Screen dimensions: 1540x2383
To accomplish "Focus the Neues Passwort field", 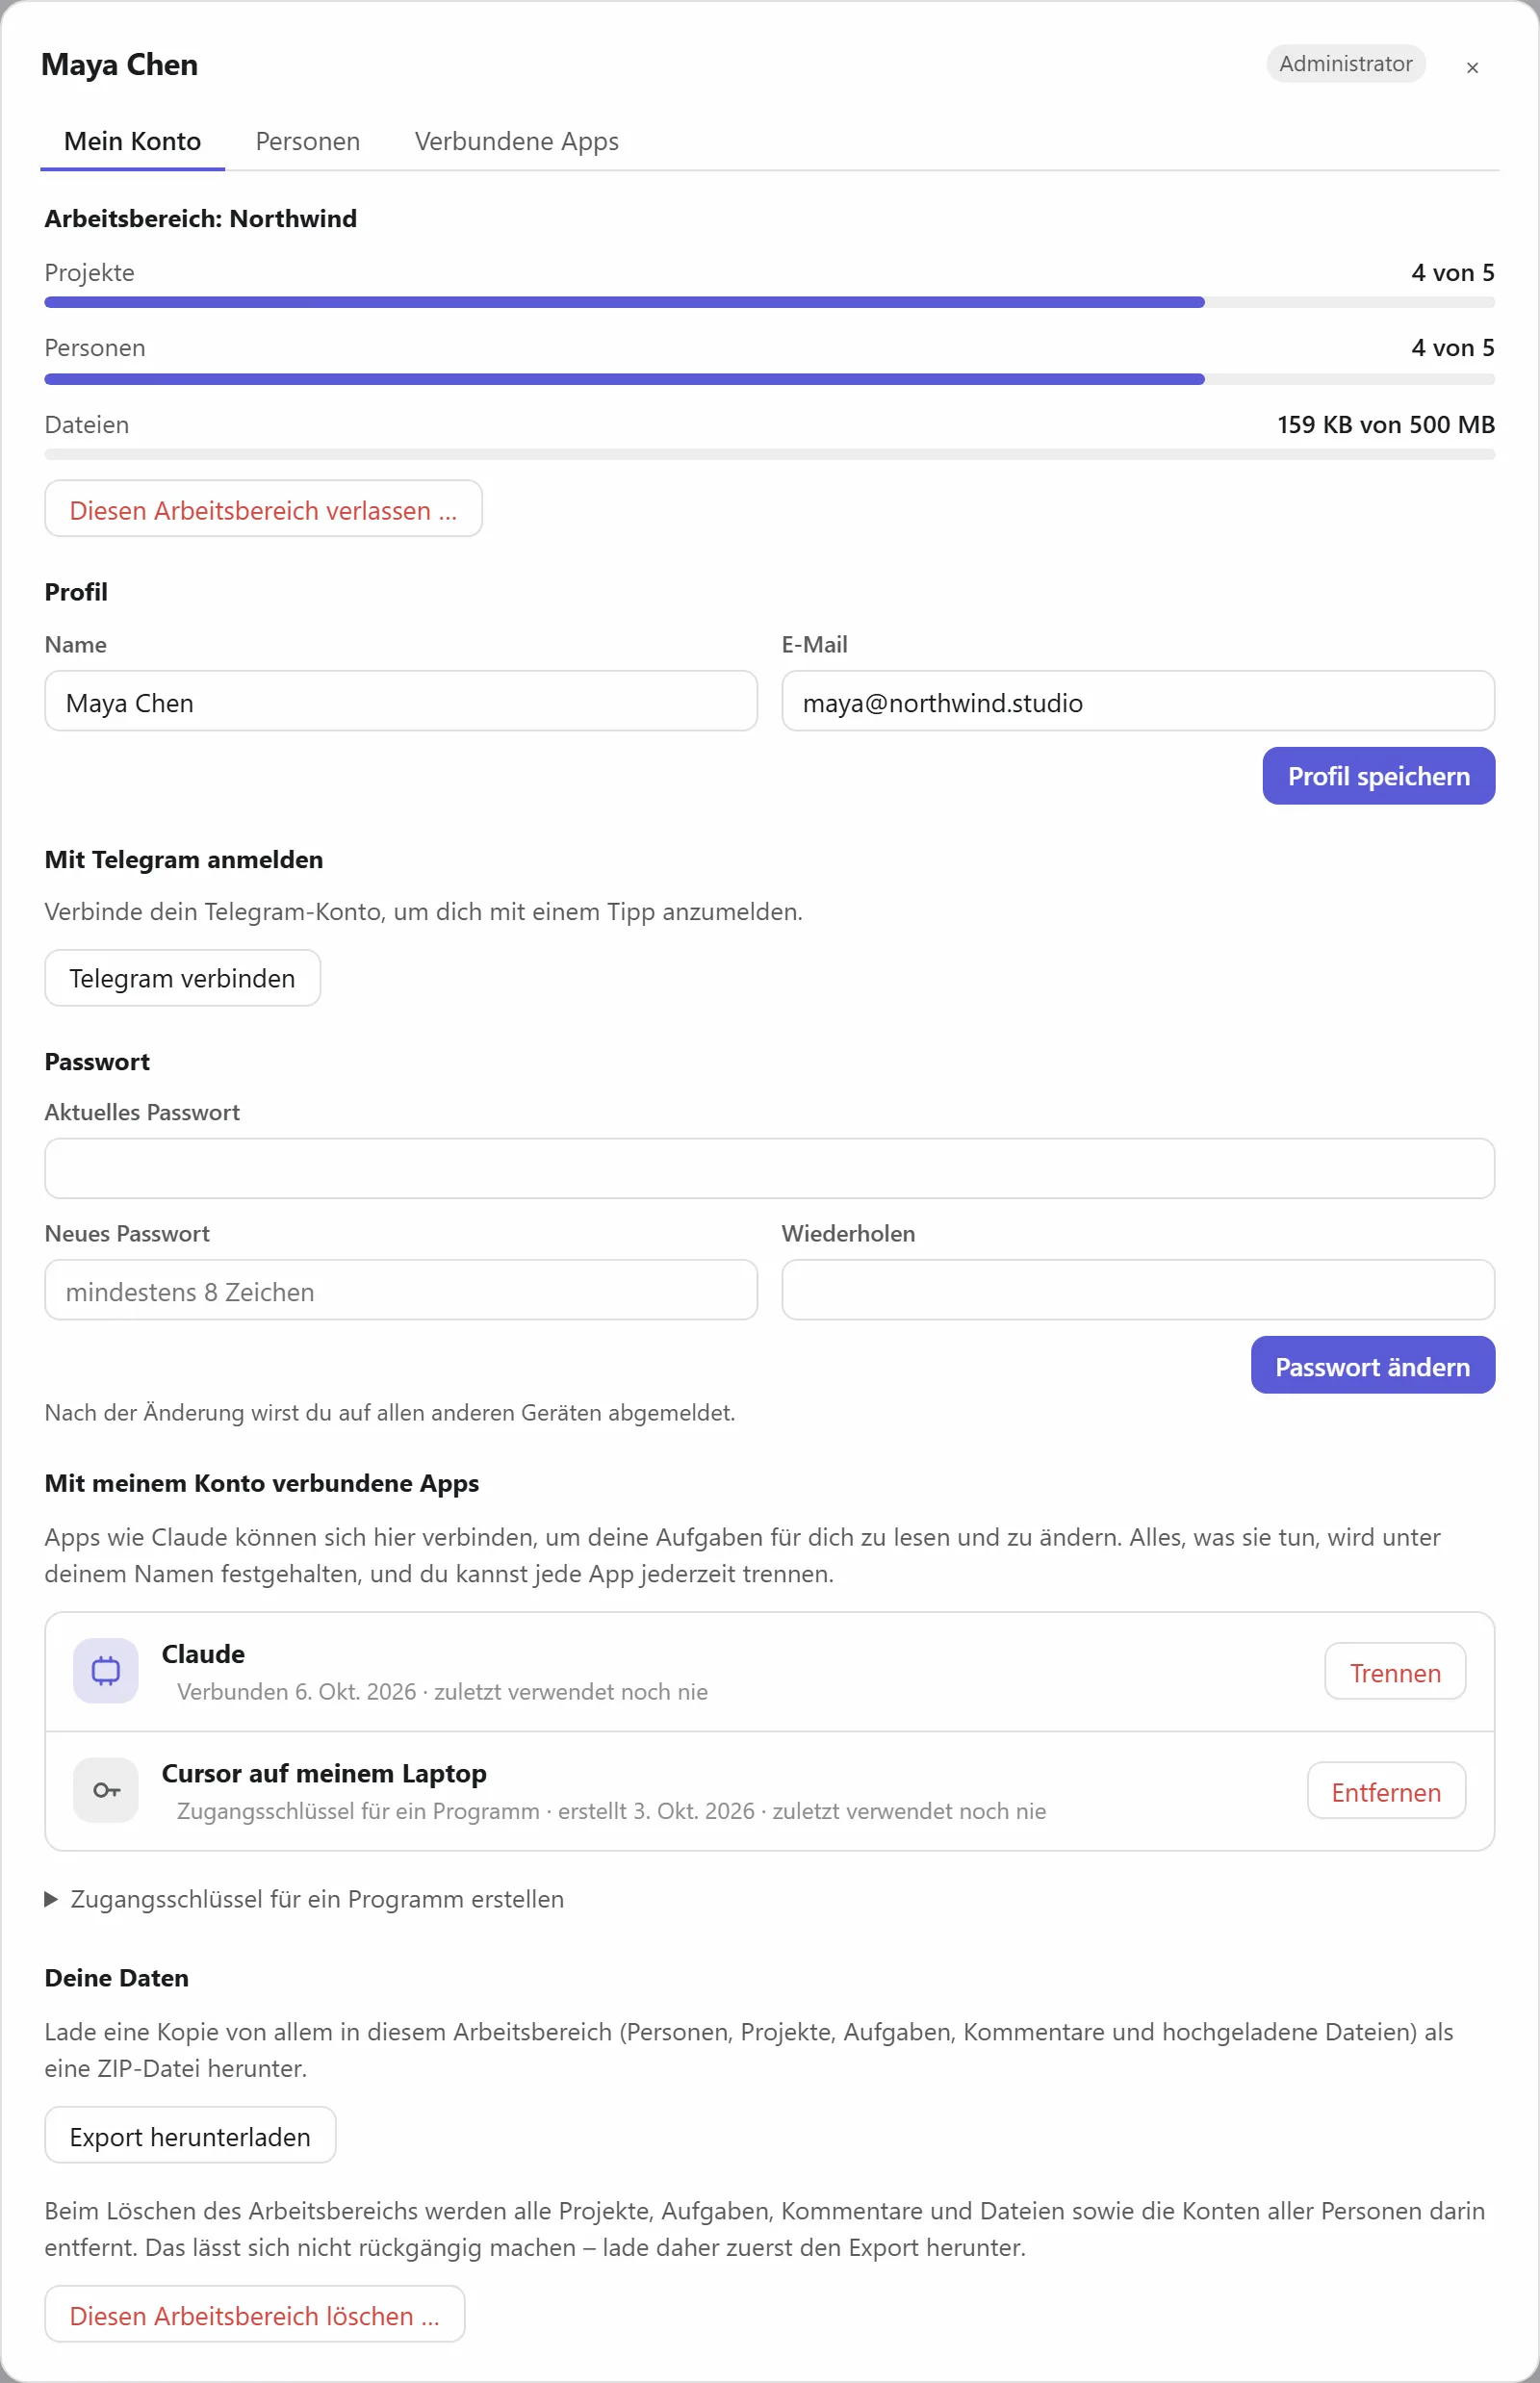I will [x=401, y=1290].
